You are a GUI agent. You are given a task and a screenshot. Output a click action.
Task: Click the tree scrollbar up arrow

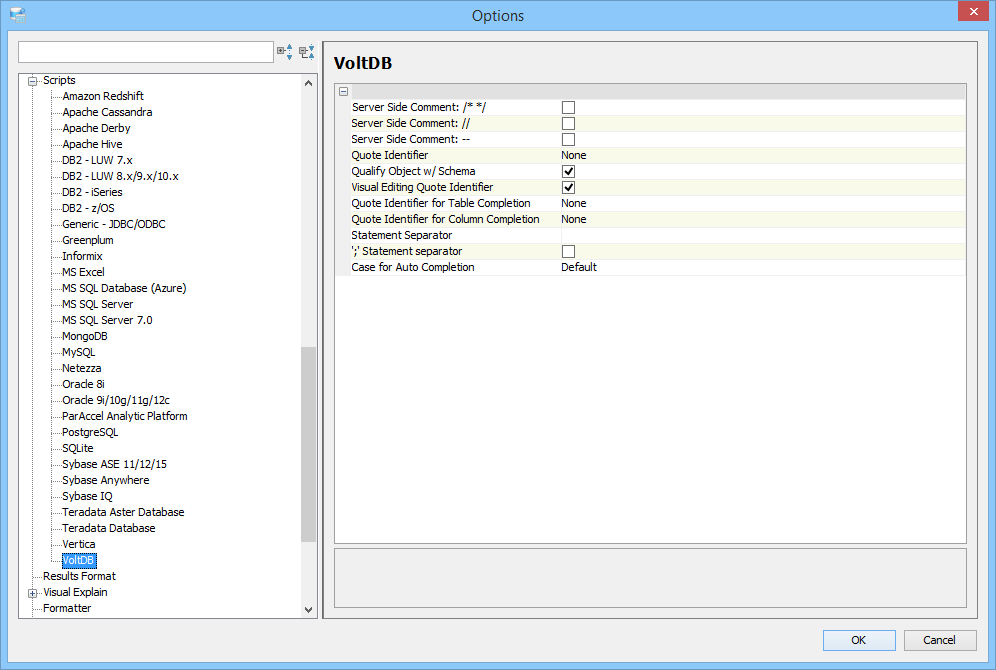coord(309,83)
